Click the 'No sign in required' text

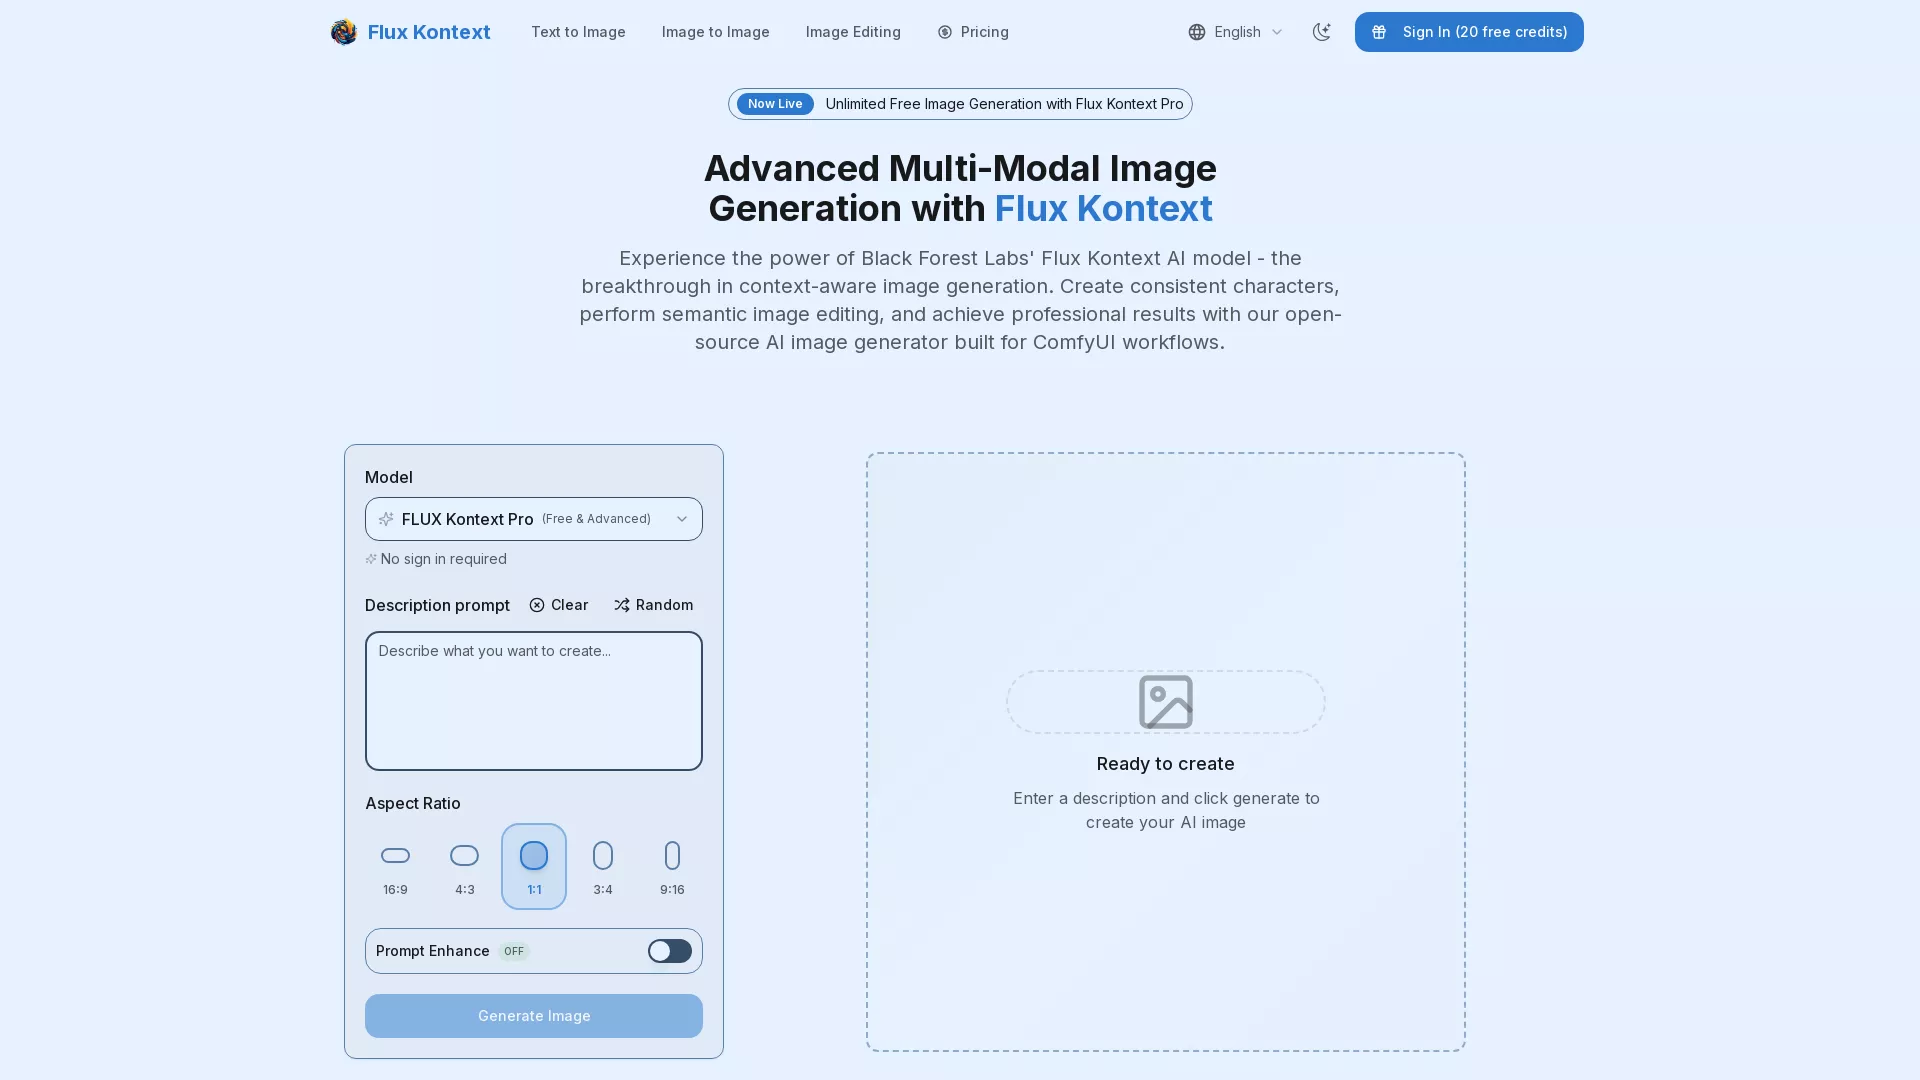pos(443,559)
